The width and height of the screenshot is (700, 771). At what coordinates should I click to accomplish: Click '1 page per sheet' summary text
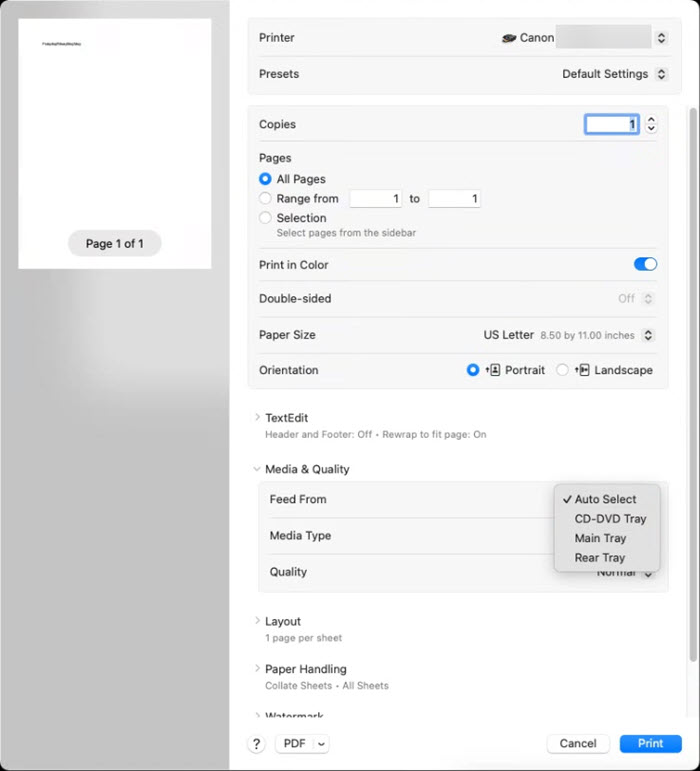303,638
